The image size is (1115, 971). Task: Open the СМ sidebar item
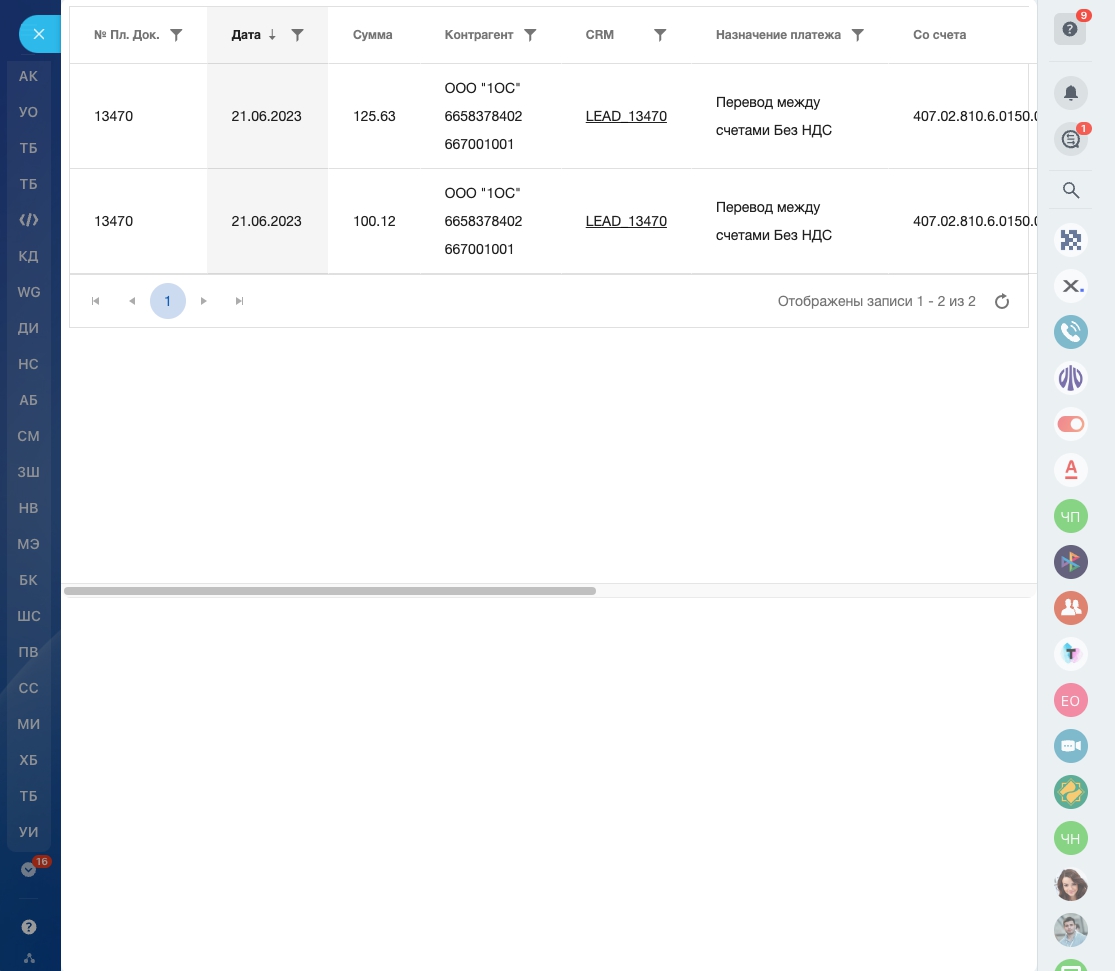coord(28,436)
